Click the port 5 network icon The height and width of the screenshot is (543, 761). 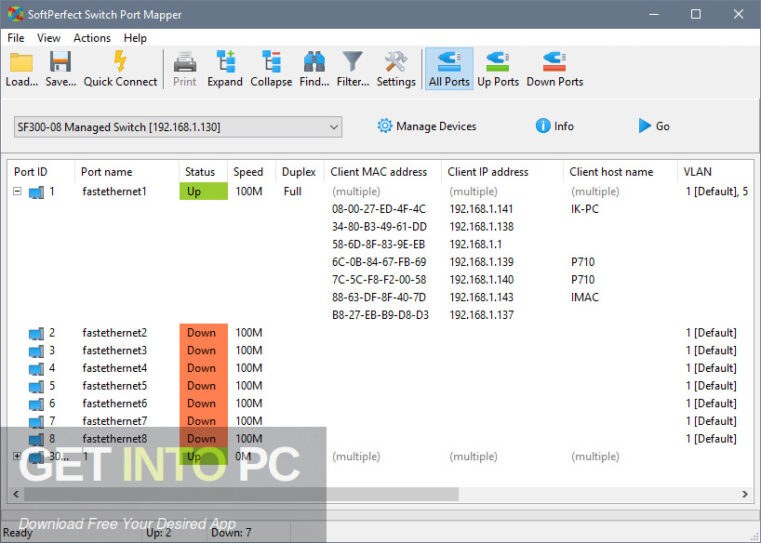point(36,386)
